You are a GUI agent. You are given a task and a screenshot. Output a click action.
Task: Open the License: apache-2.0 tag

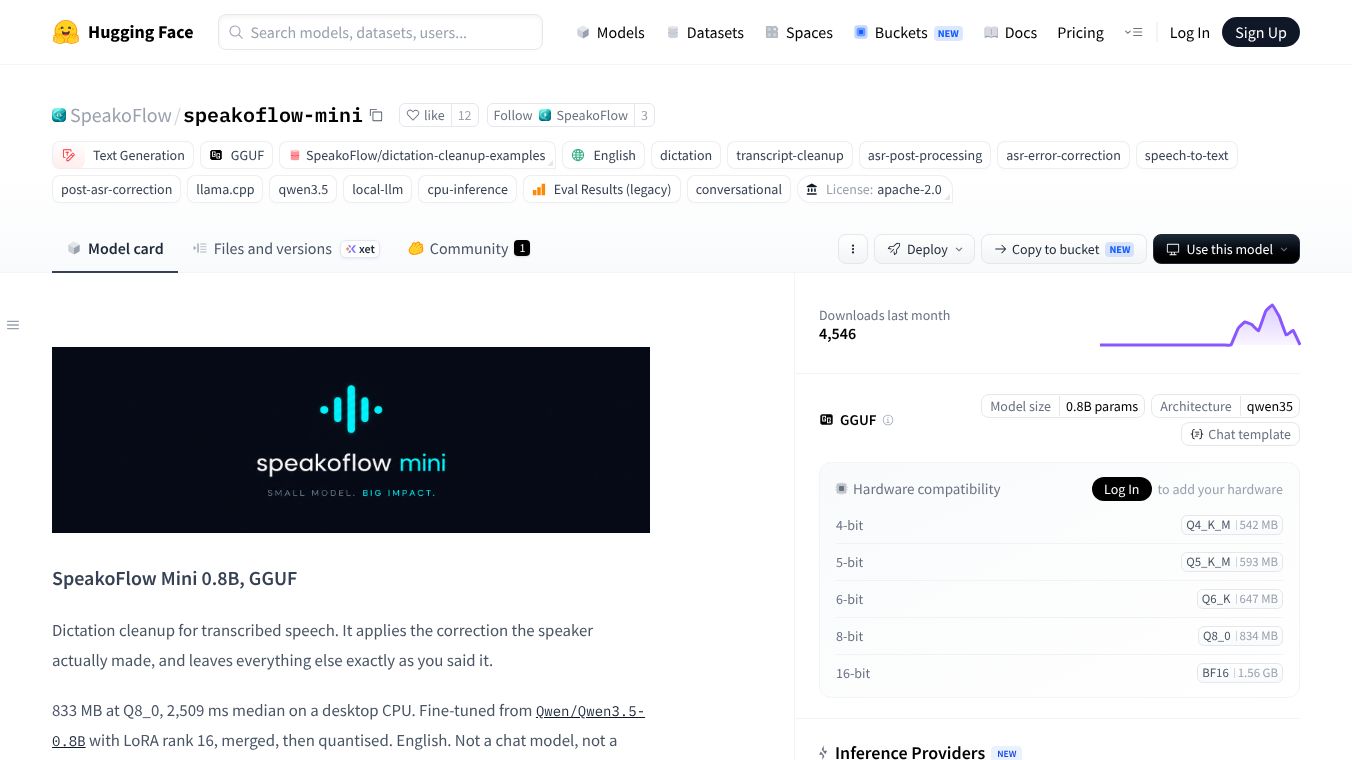(x=874, y=189)
